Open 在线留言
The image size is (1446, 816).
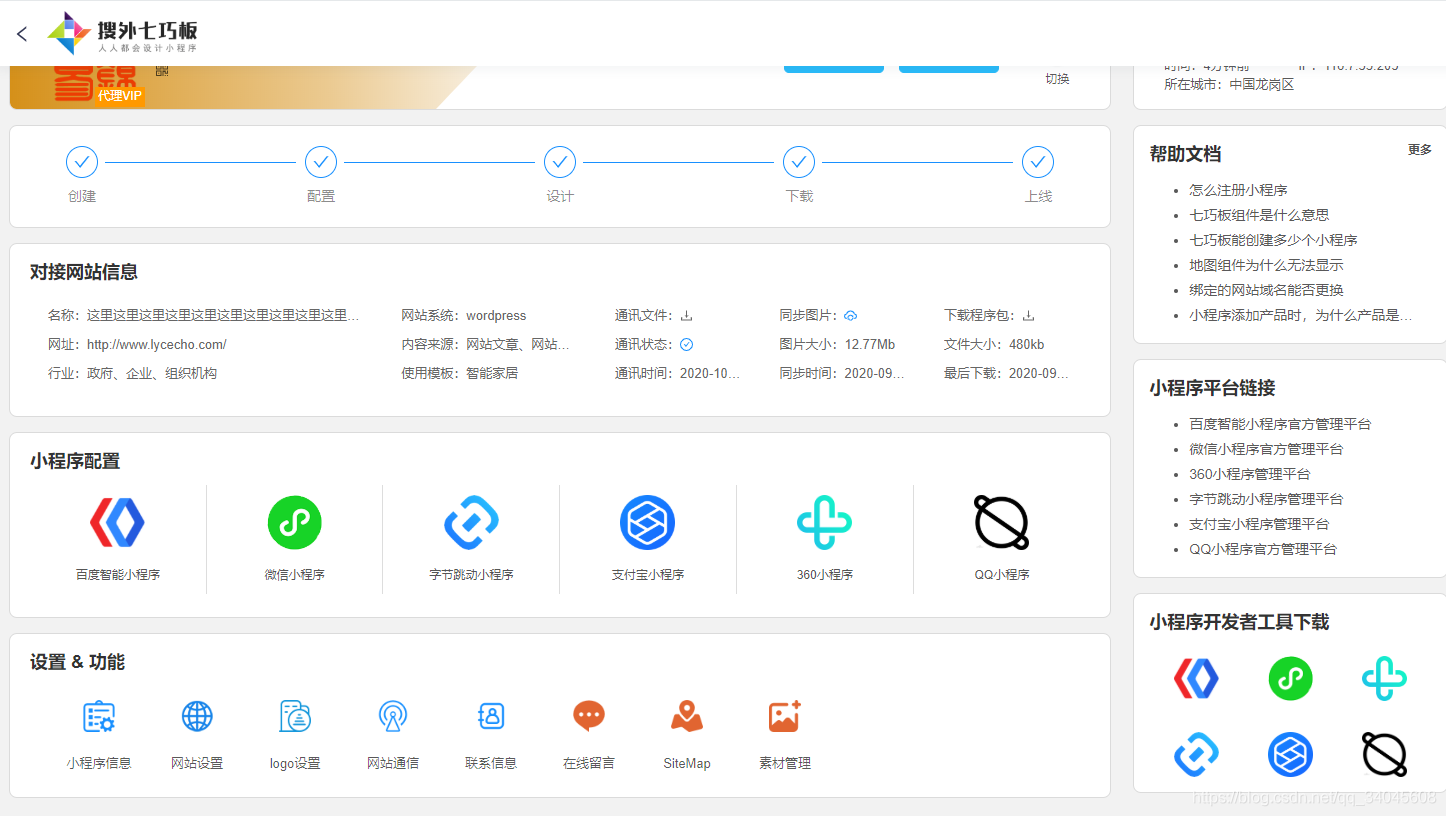point(589,735)
